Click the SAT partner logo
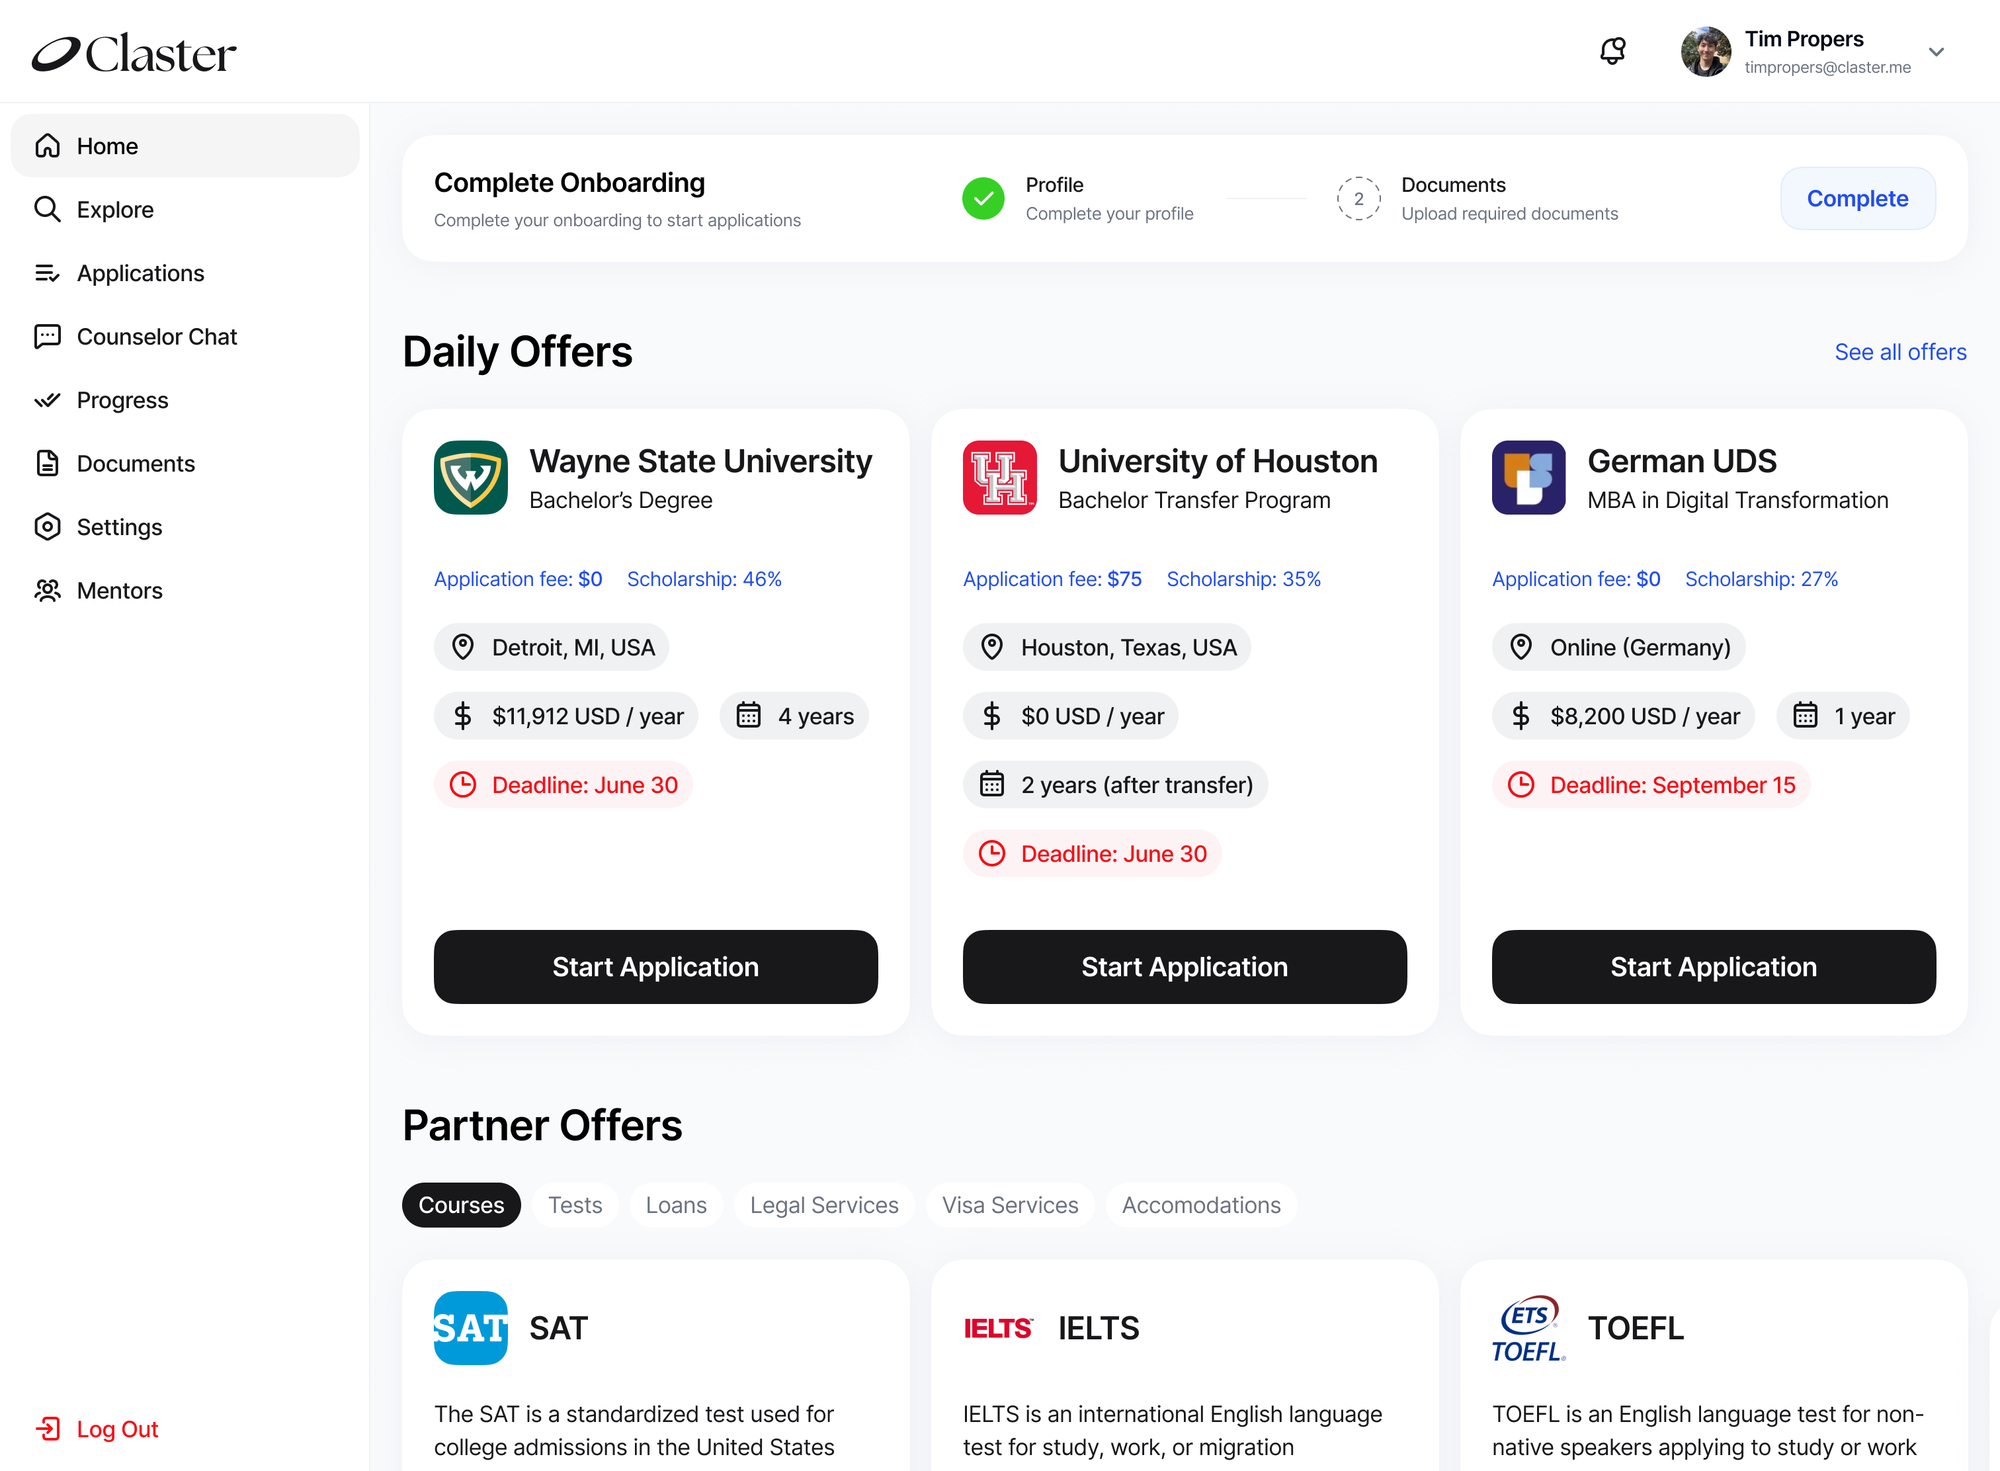2000x1471 pixels. (x=471, y=1328)
